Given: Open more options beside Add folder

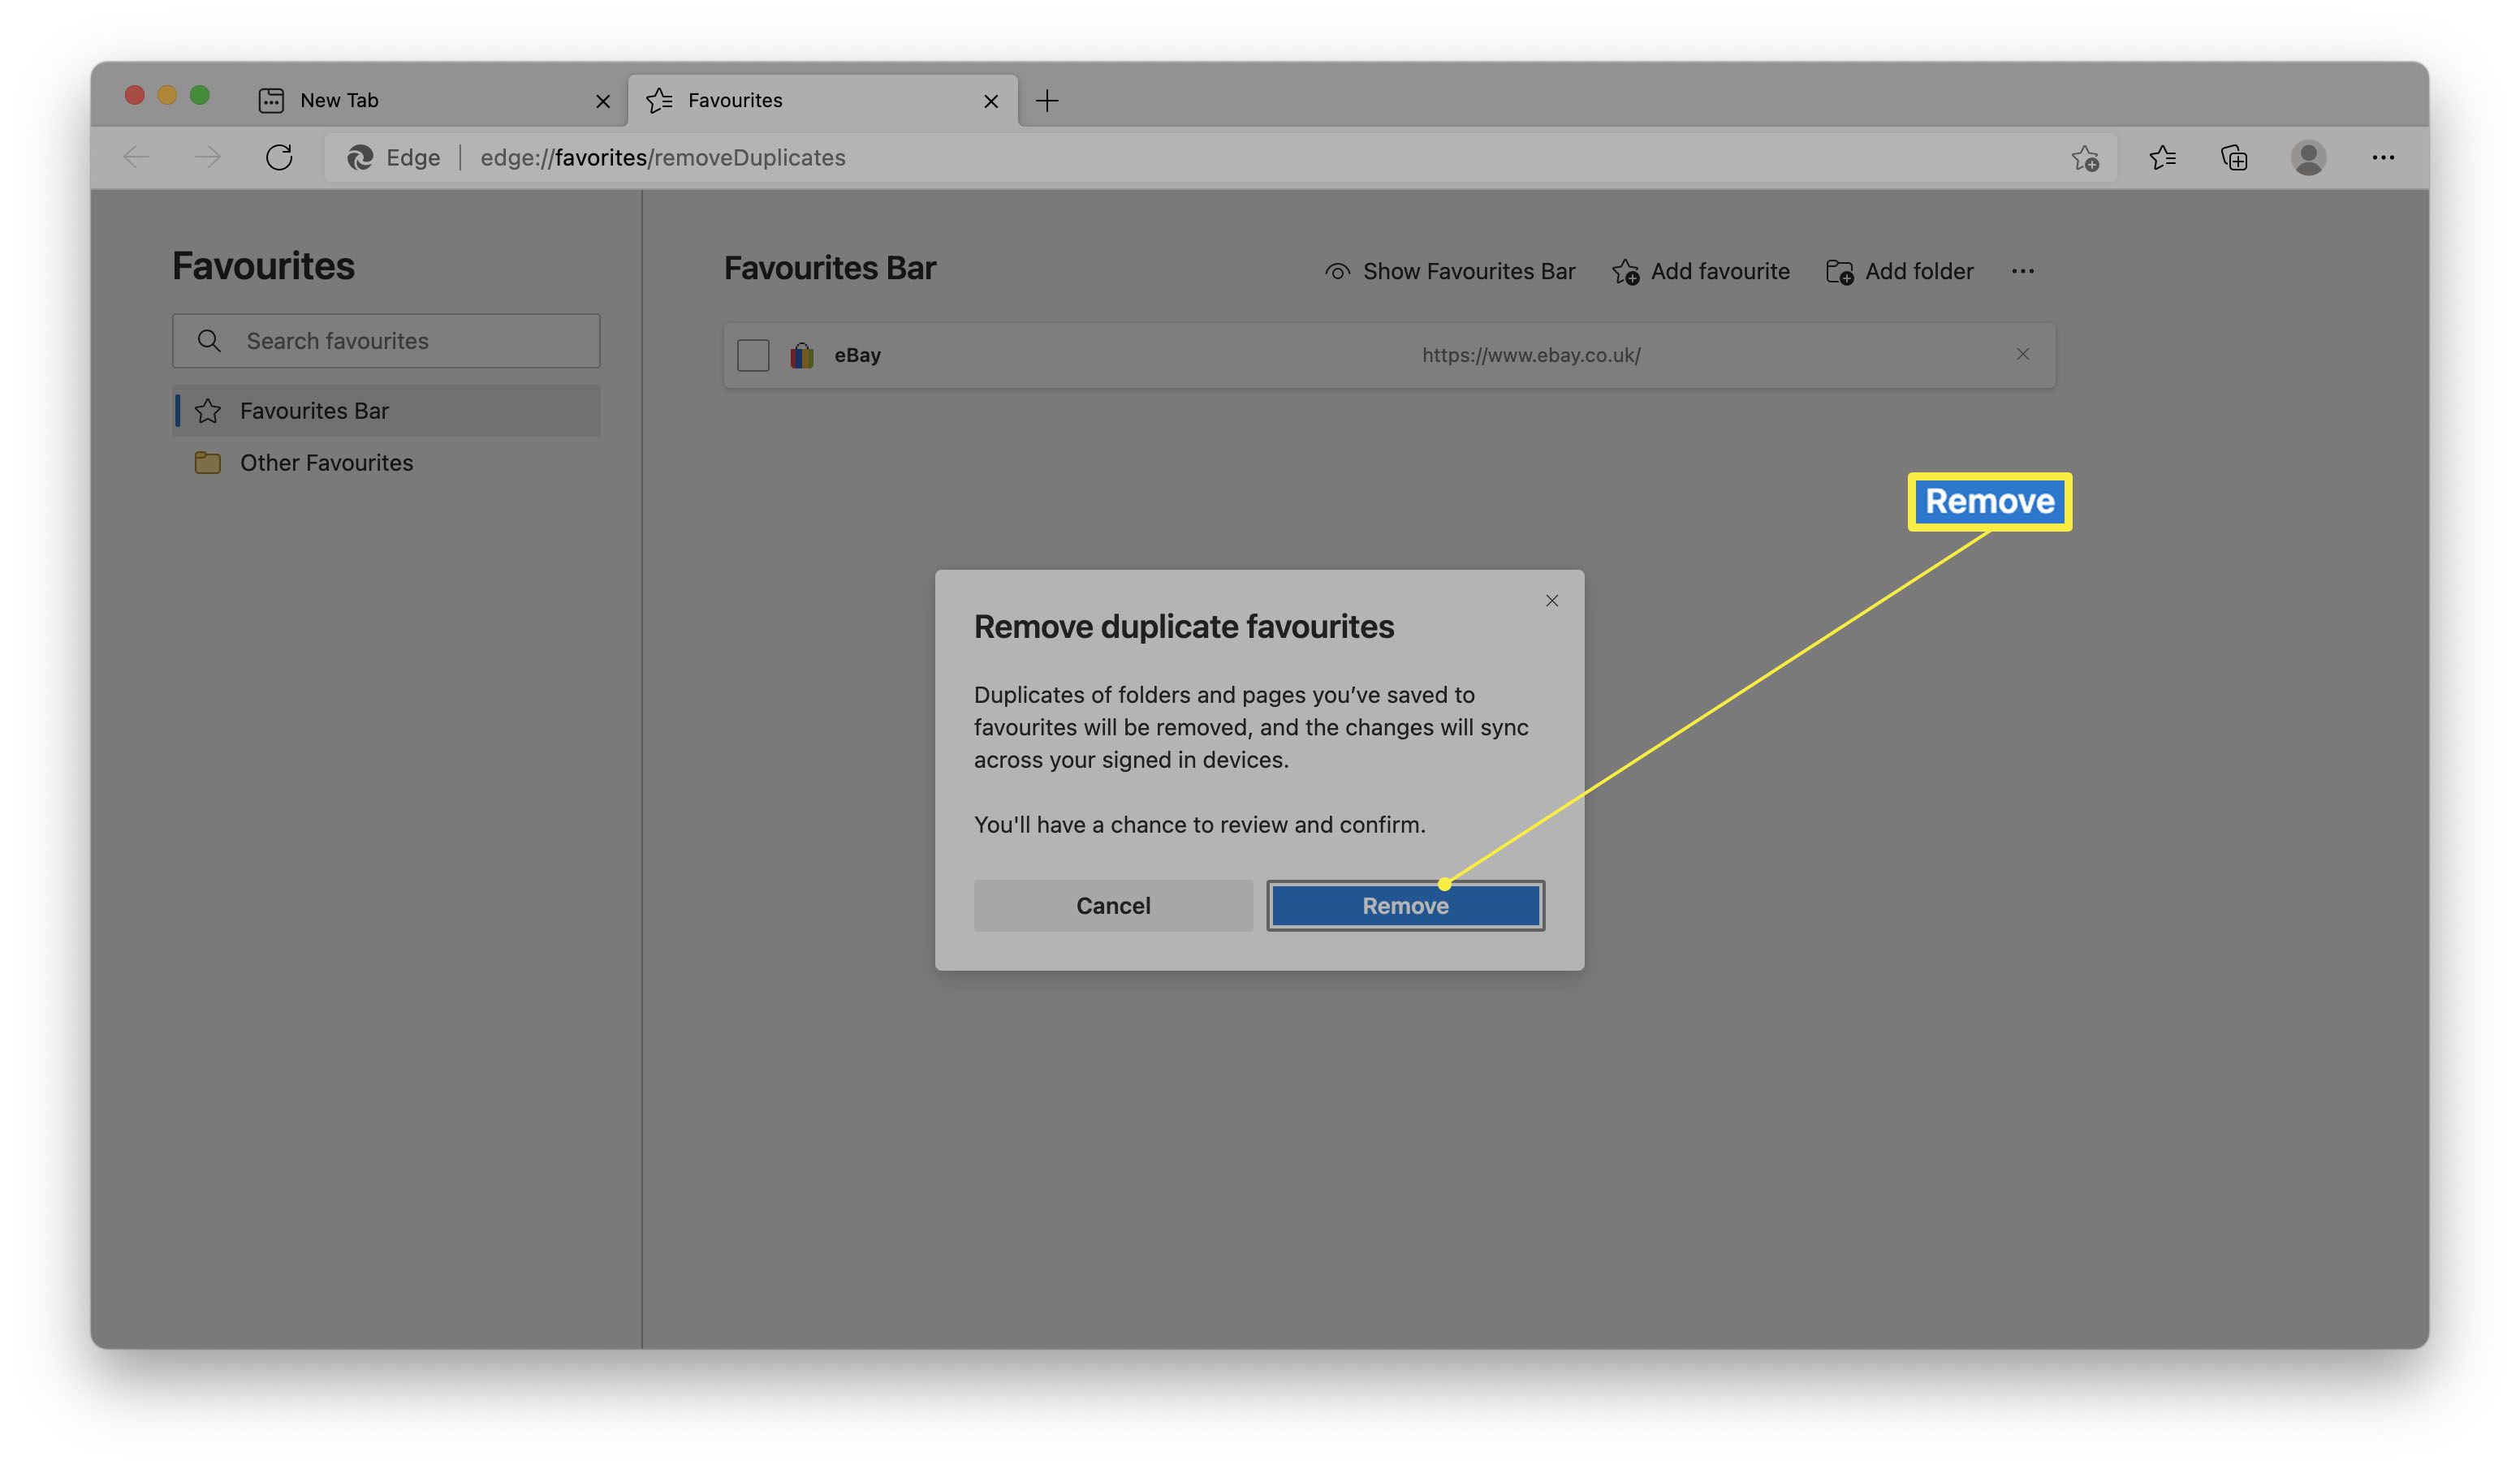Looking at the screenshot, I should pos(2022,272).
